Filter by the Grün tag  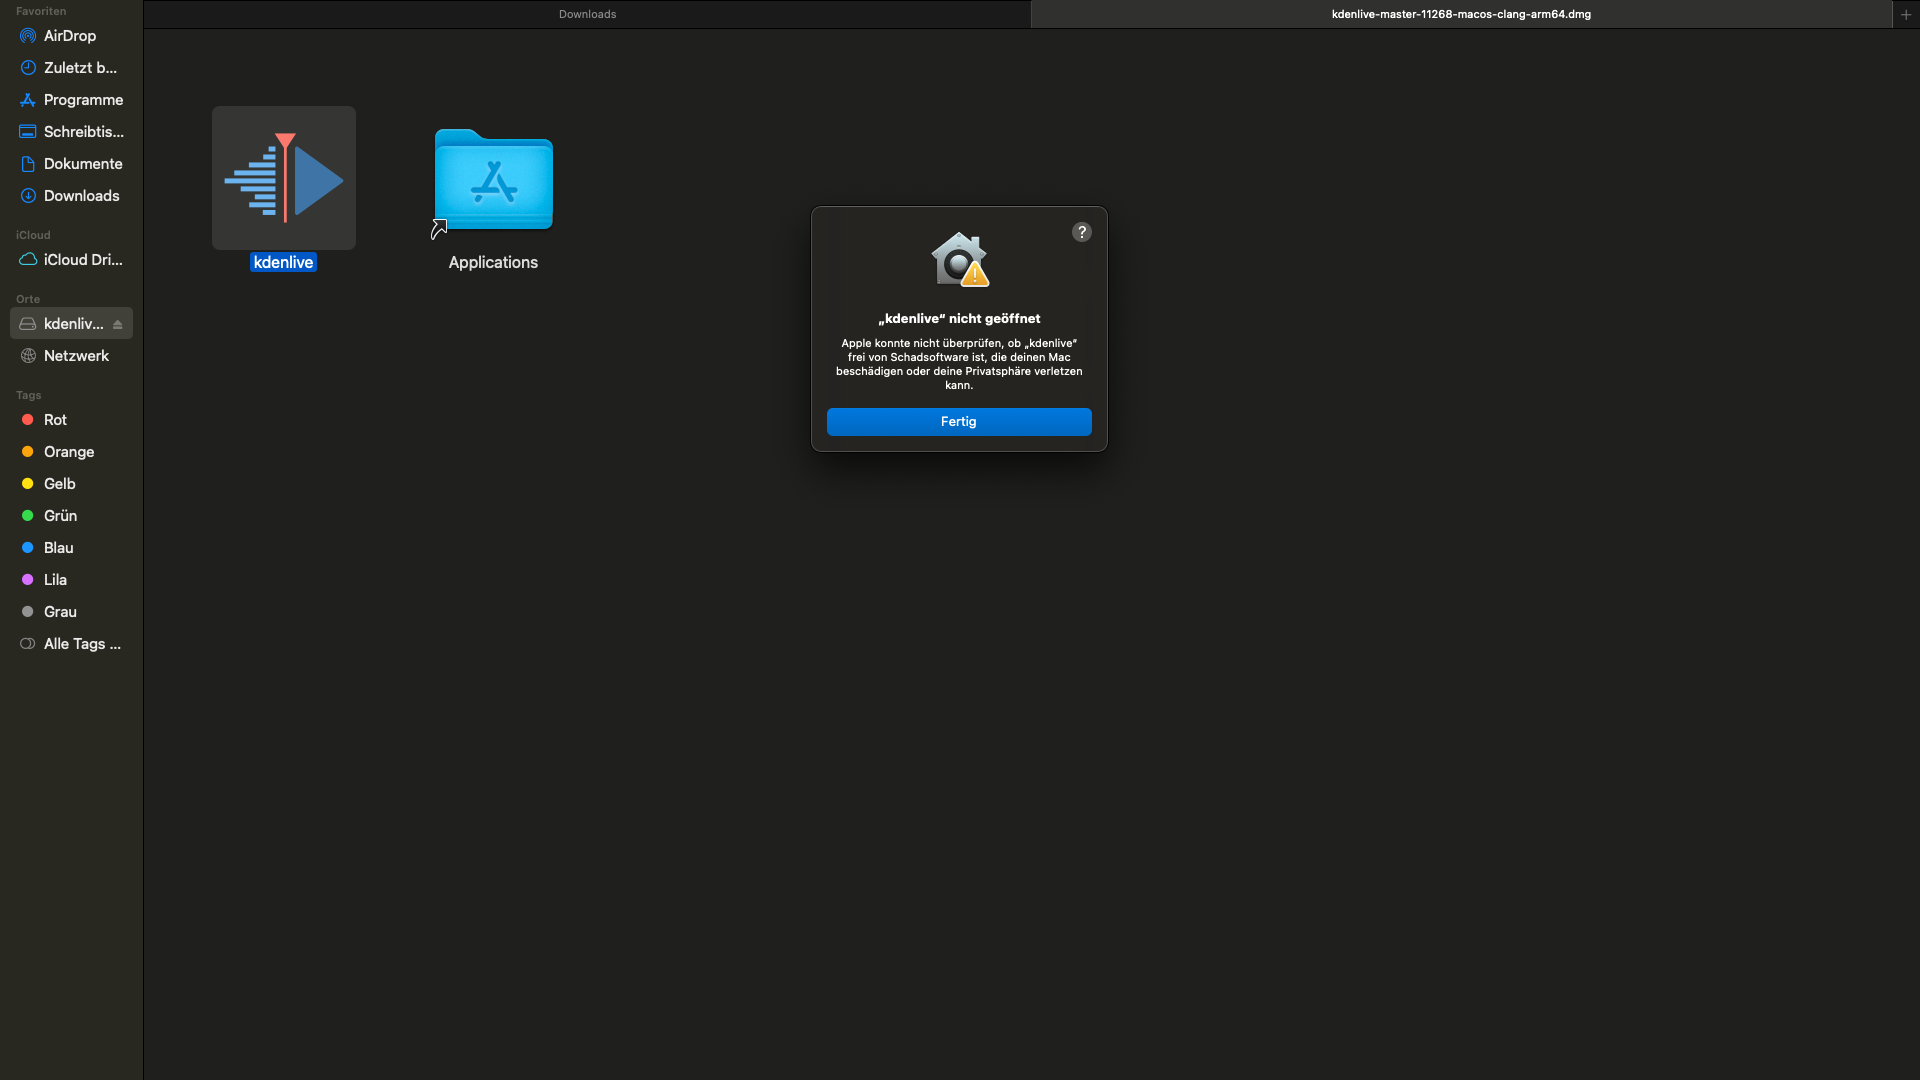[60, 516]
